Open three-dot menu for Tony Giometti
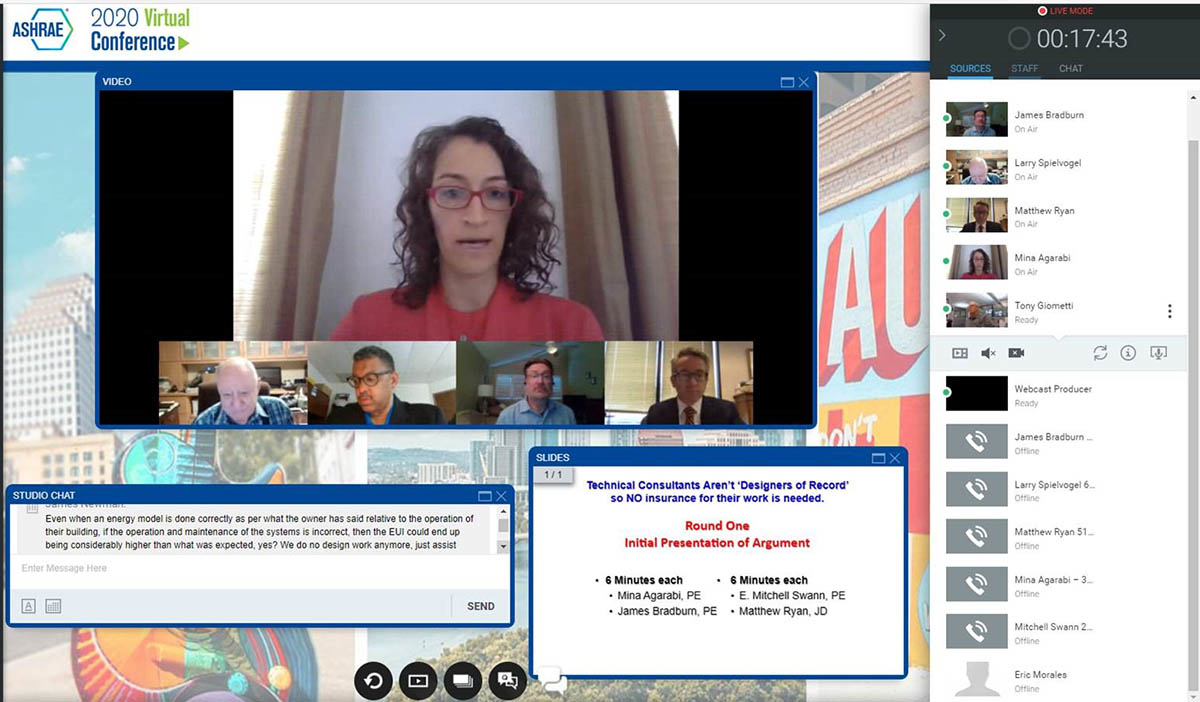 [1169, 312]
